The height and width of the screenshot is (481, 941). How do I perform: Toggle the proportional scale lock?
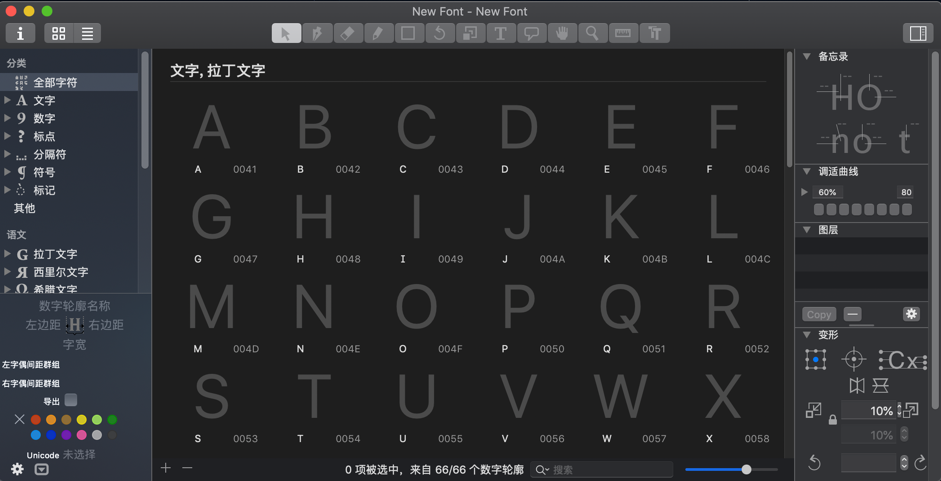pos(832,420)
